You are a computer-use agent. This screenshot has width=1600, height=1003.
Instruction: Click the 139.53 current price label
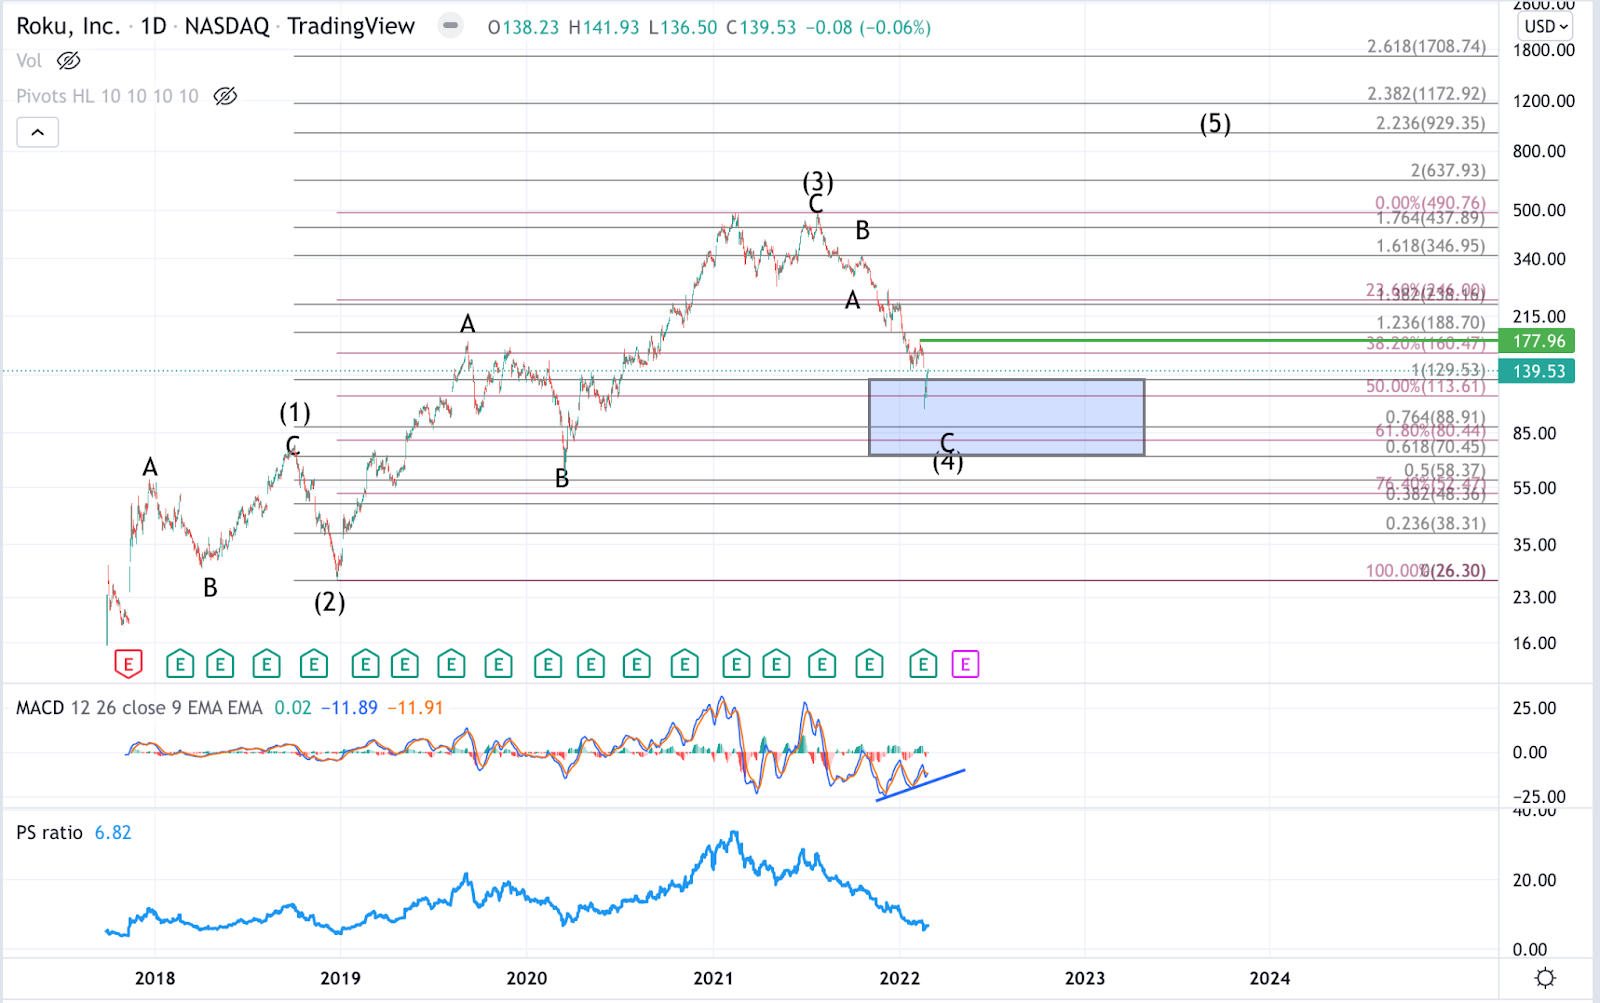[x=1537, y=371]
